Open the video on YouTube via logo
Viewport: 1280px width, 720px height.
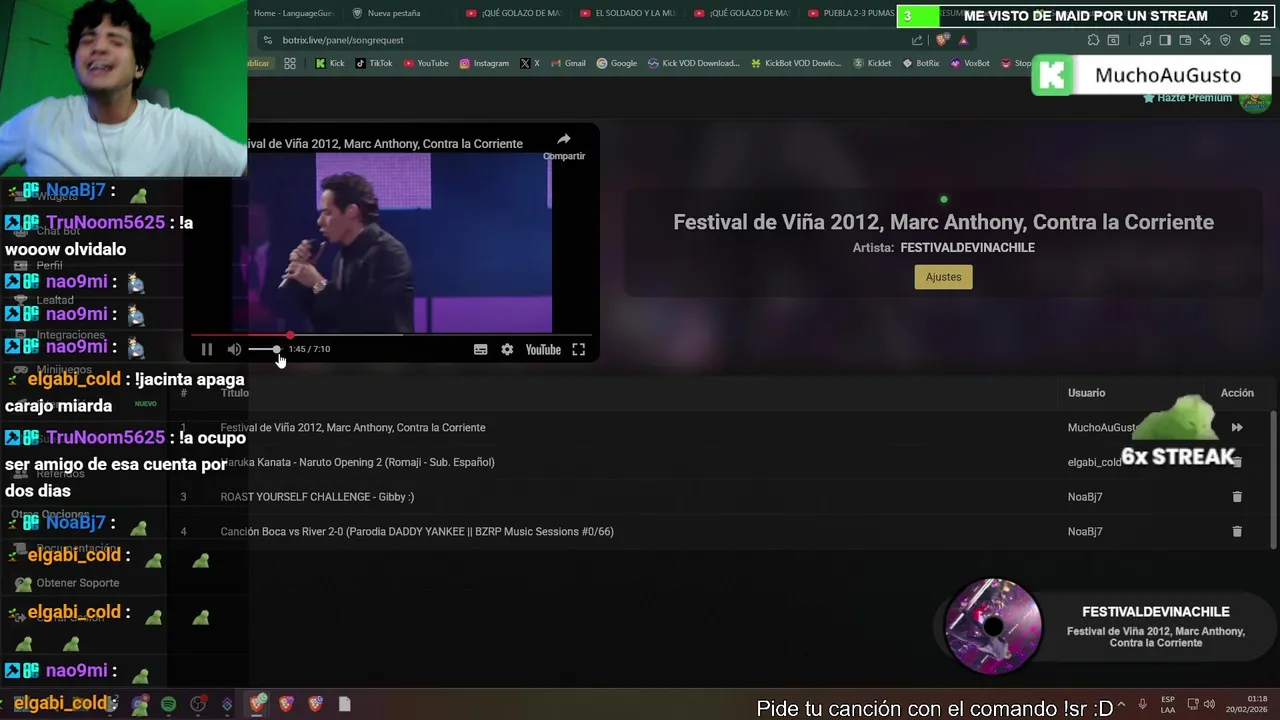[x=543, y=349]
